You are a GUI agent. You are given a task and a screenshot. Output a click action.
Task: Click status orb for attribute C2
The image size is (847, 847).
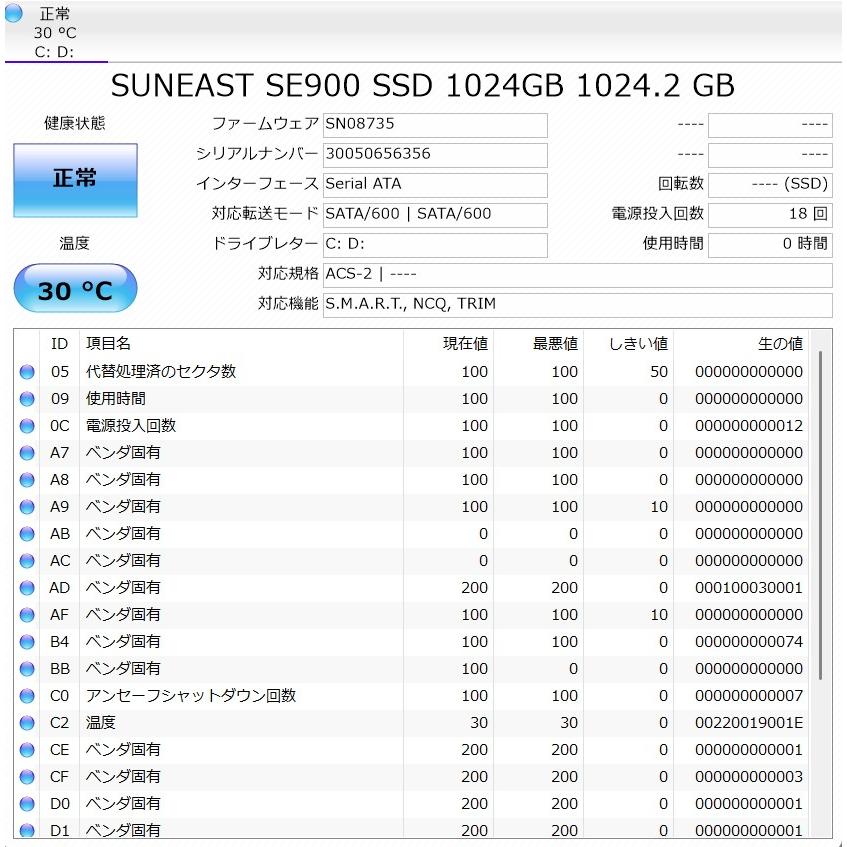27,723
